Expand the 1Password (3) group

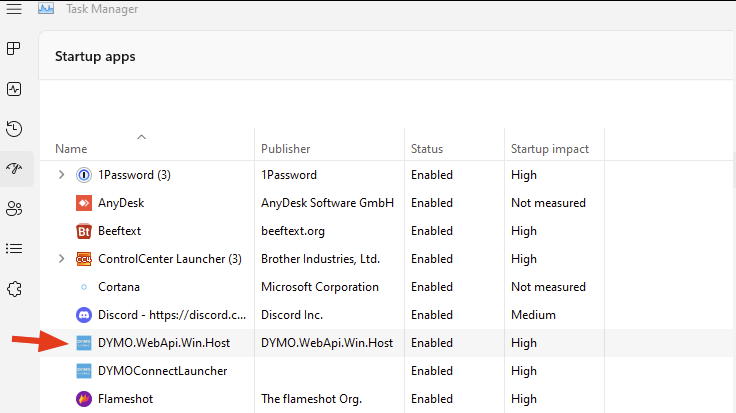click(61, 175)
